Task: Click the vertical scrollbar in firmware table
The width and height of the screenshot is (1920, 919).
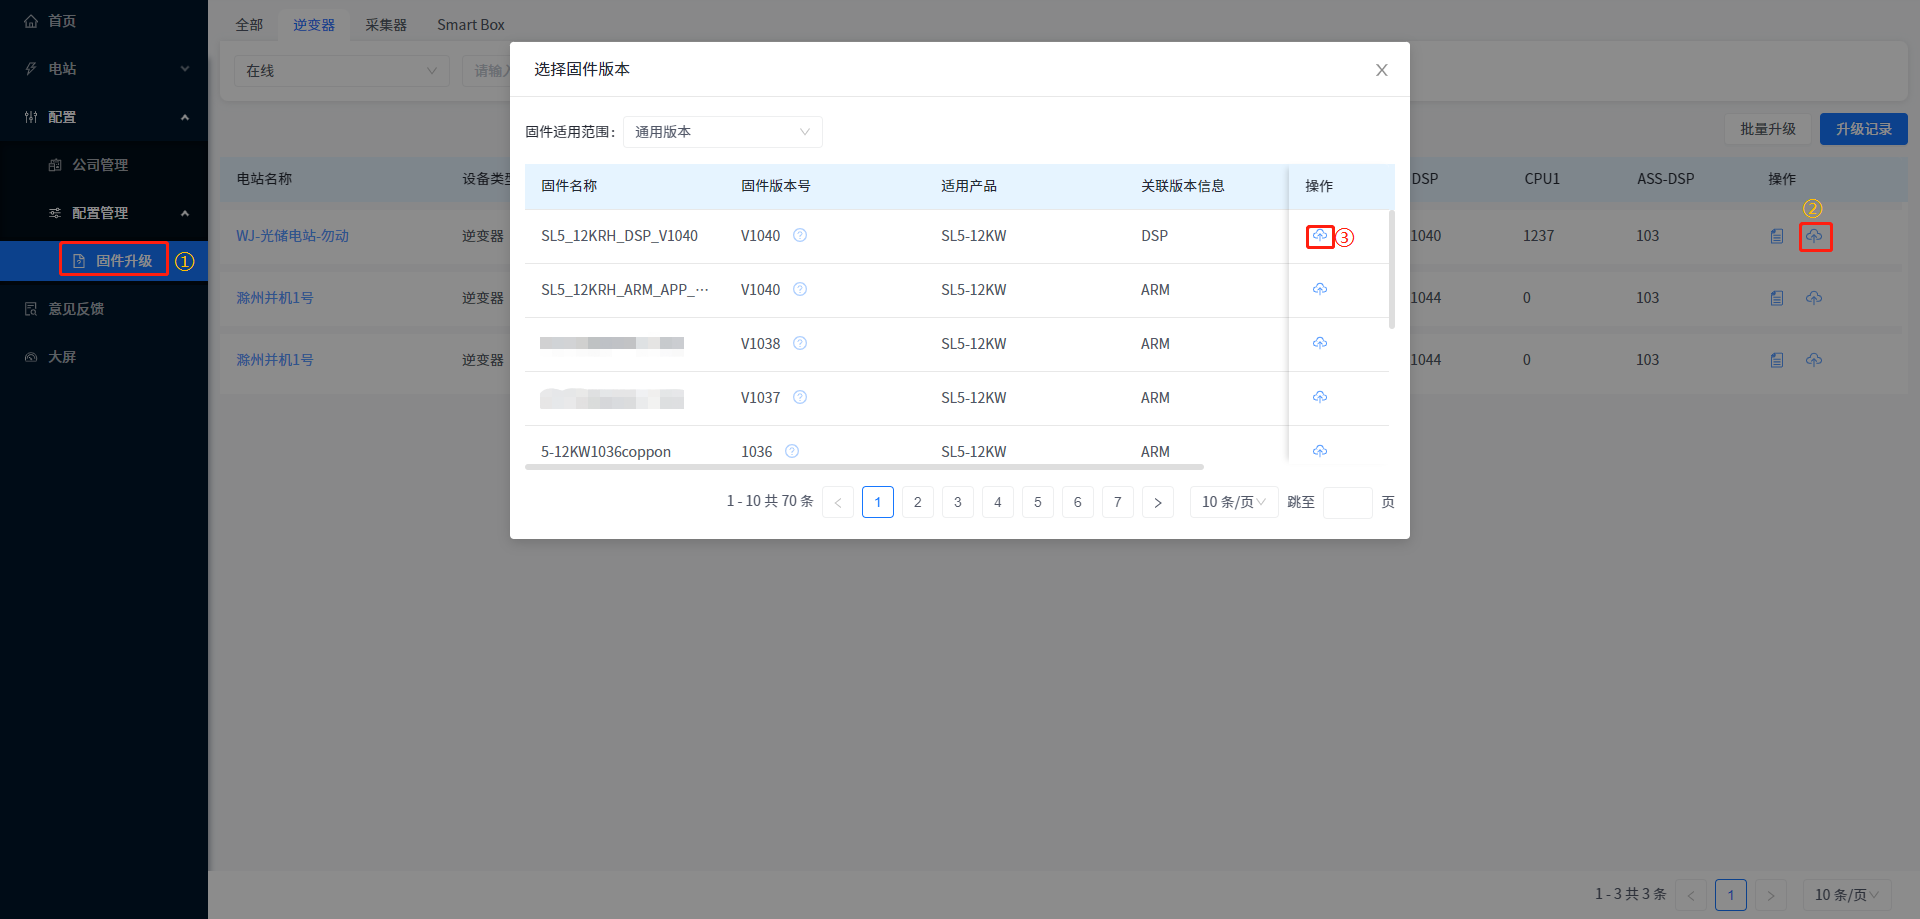Action: point(1391,270)
